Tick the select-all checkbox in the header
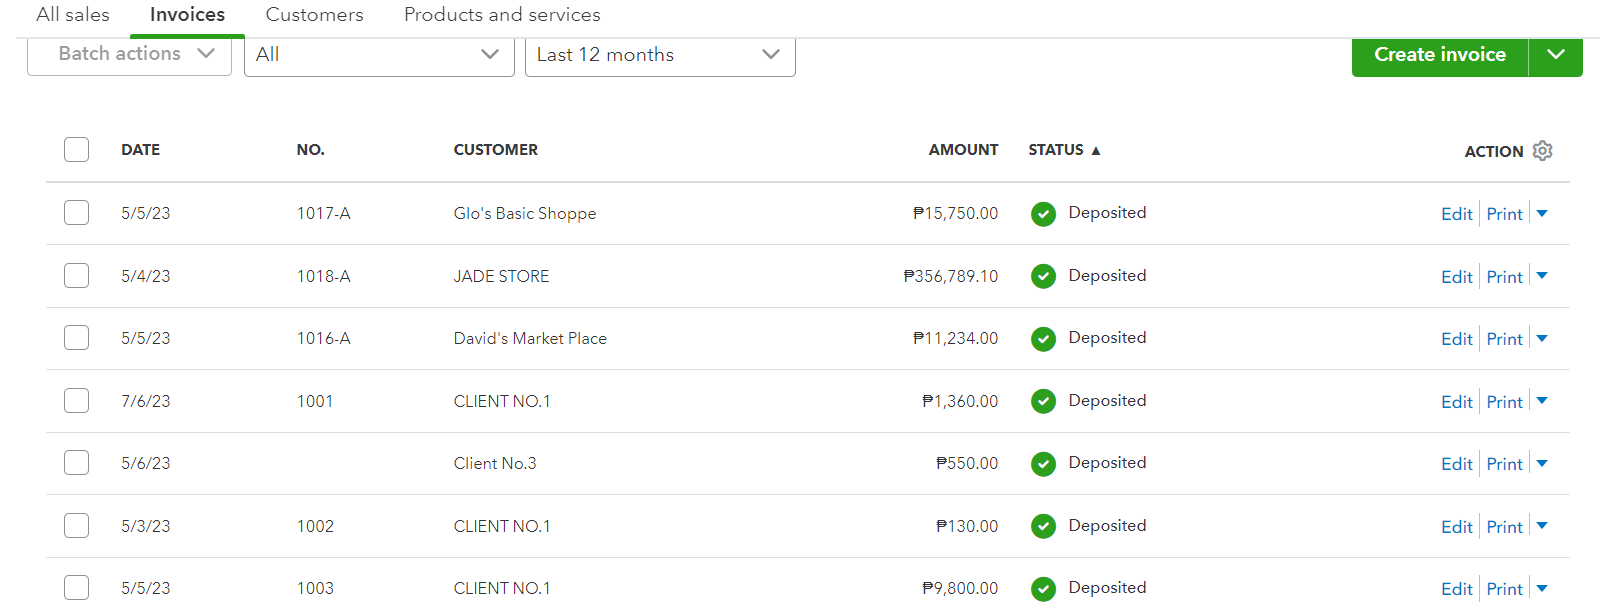 click(x=76, y=150)
